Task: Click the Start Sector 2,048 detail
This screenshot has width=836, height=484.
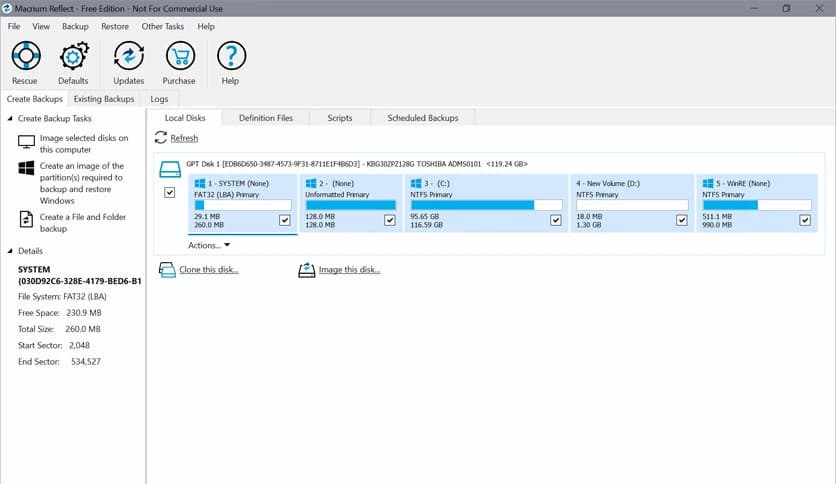Action: pyautogui.click(x=54, y=345)
